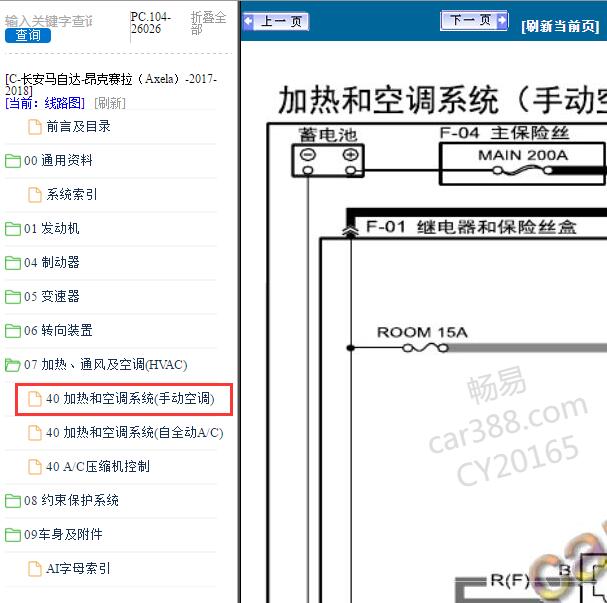This screenshot has height=603, width=607.
Task: Click the folder icon of 06 转向装置
Action: 13,331
